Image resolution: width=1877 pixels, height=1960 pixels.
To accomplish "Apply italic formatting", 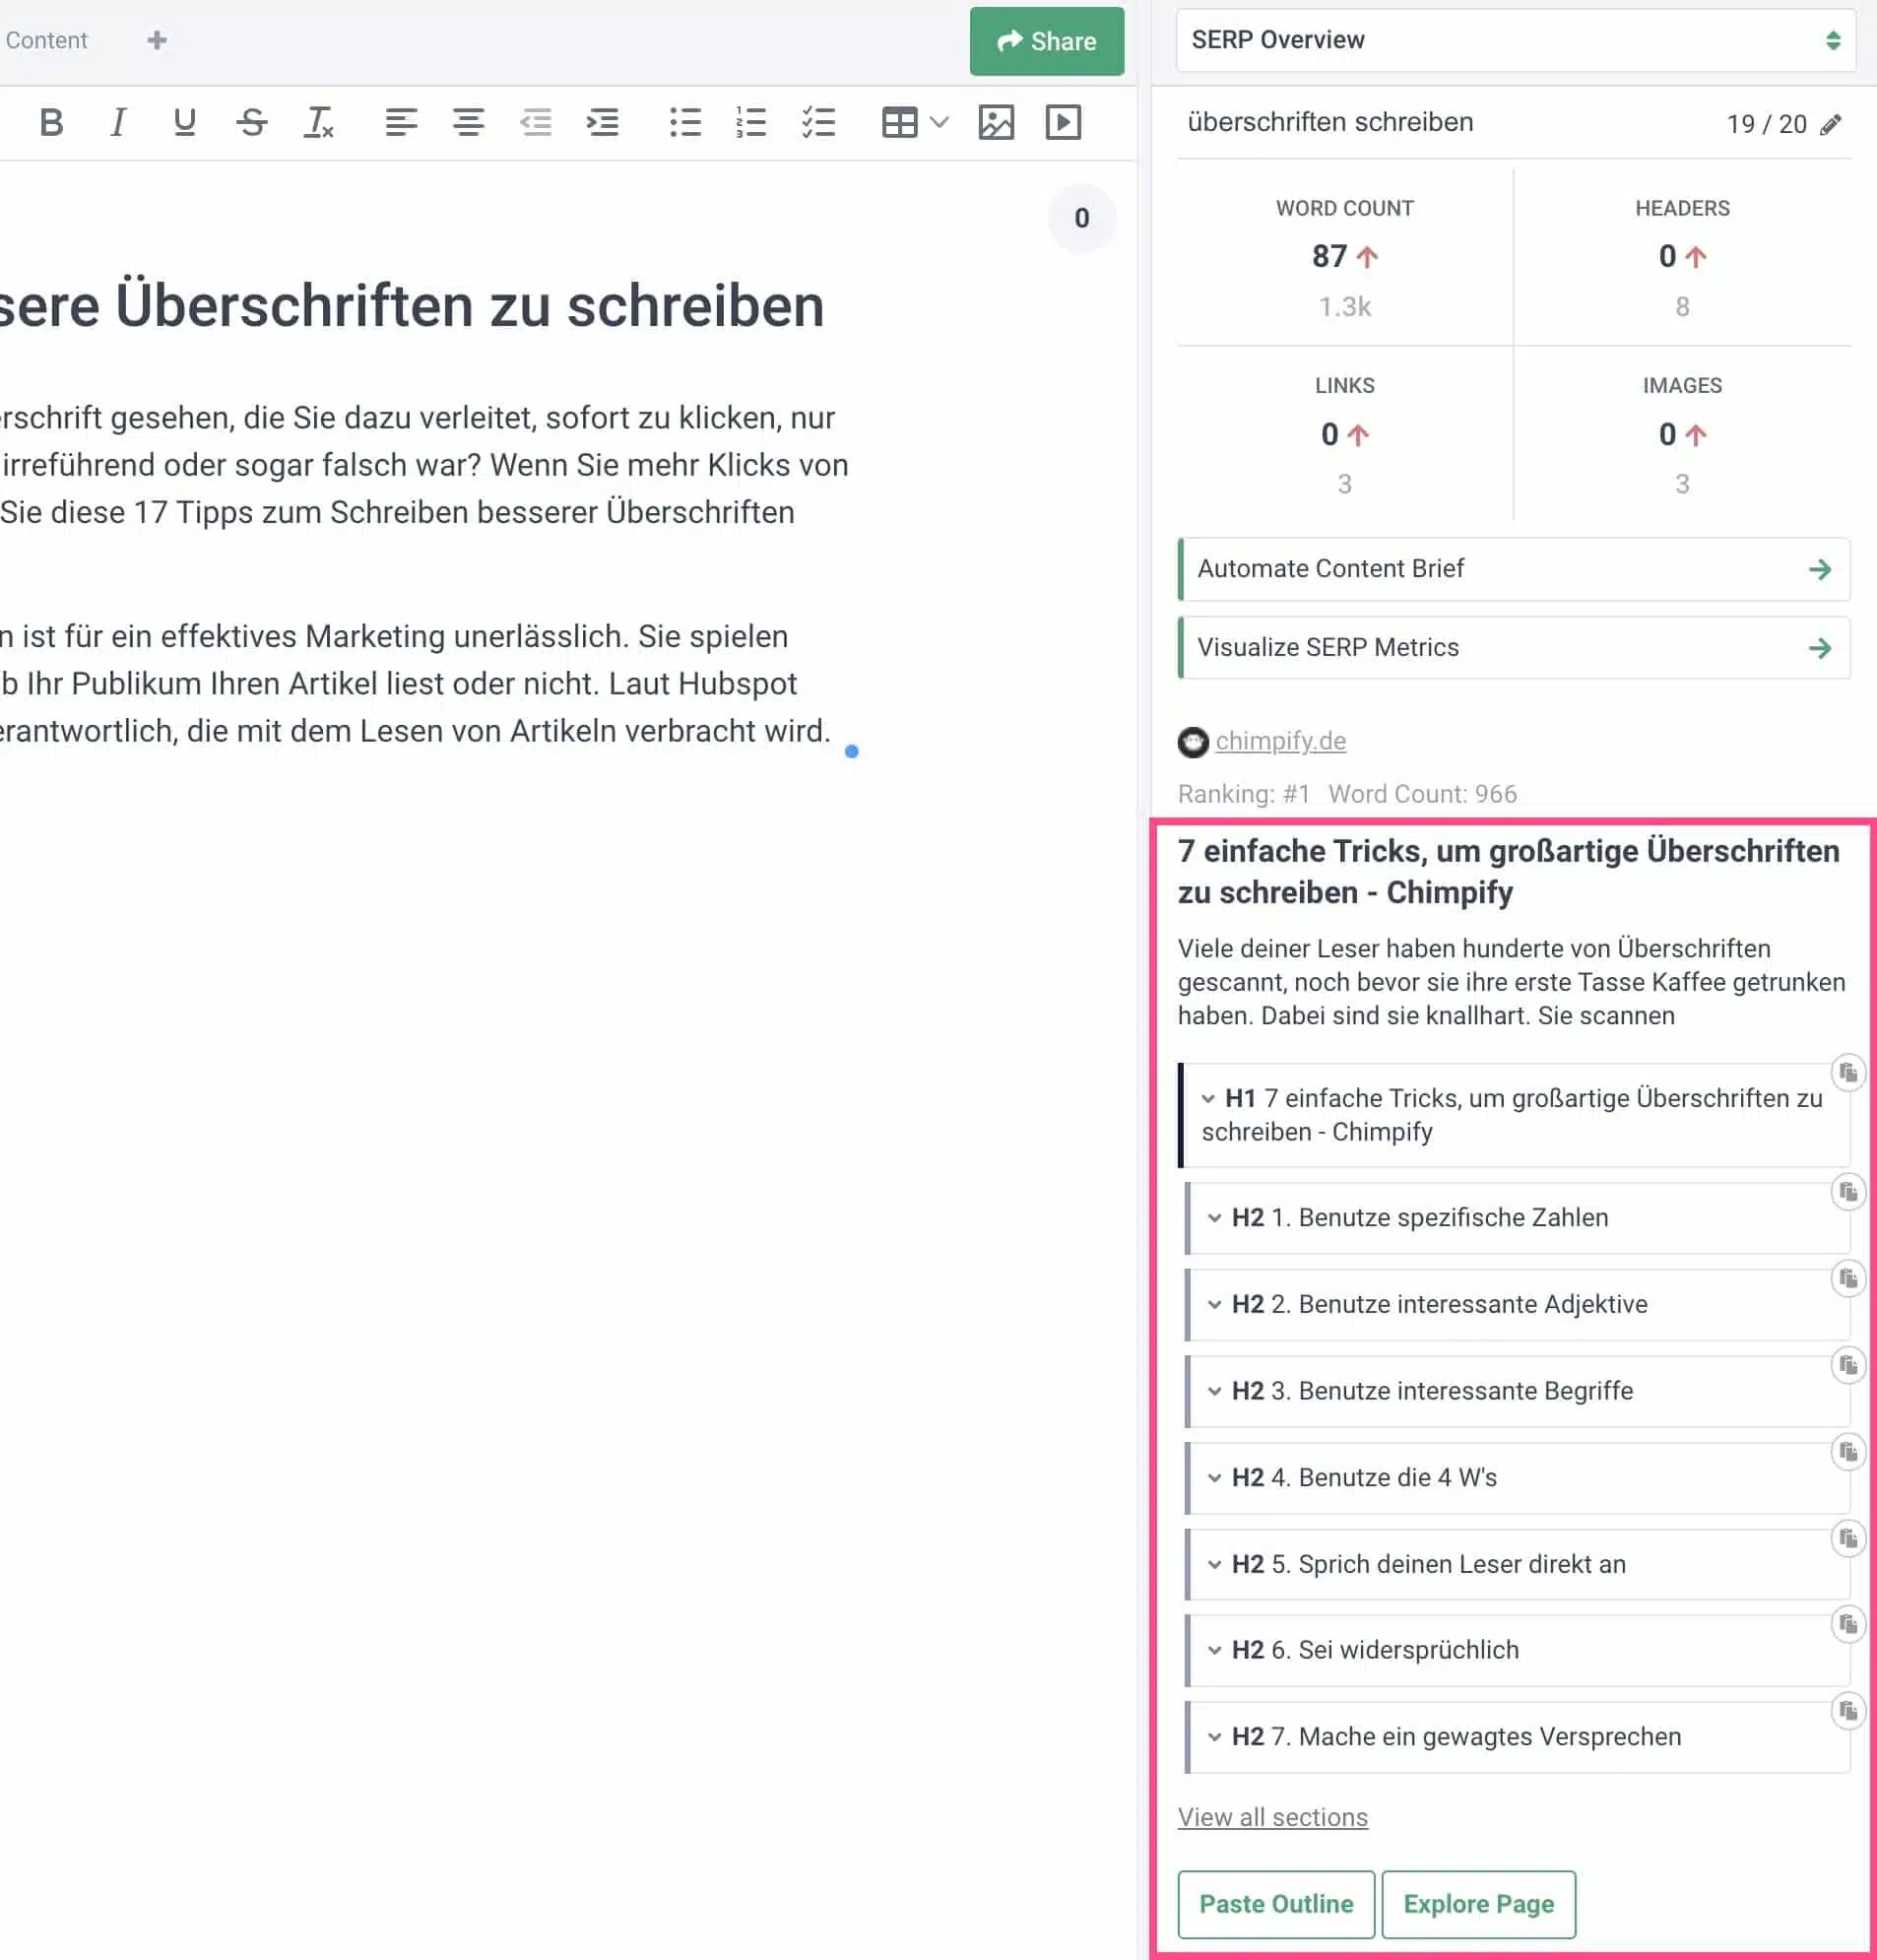I will click(x=117, y=123).
